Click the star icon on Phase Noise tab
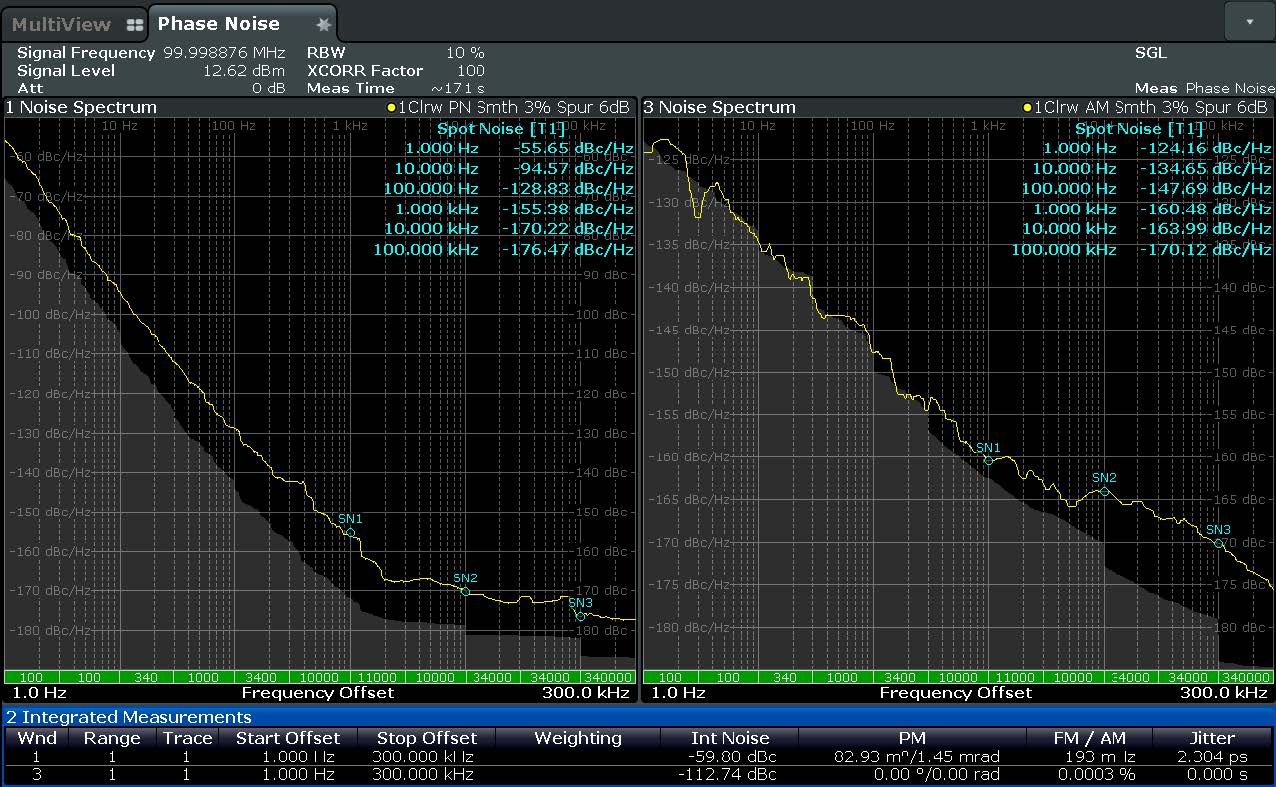1276x787 pixels. (323, 25)
